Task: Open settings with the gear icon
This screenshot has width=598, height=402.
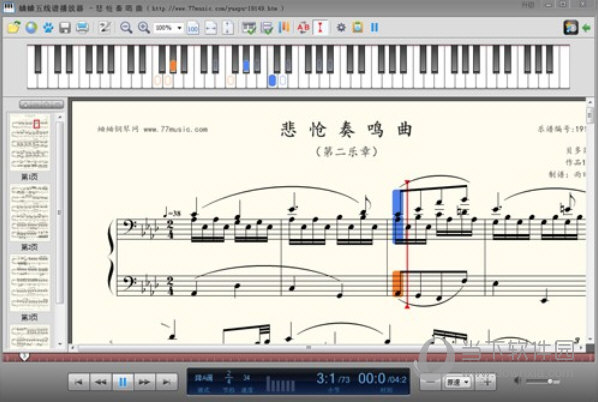Action: click(341, 27)
